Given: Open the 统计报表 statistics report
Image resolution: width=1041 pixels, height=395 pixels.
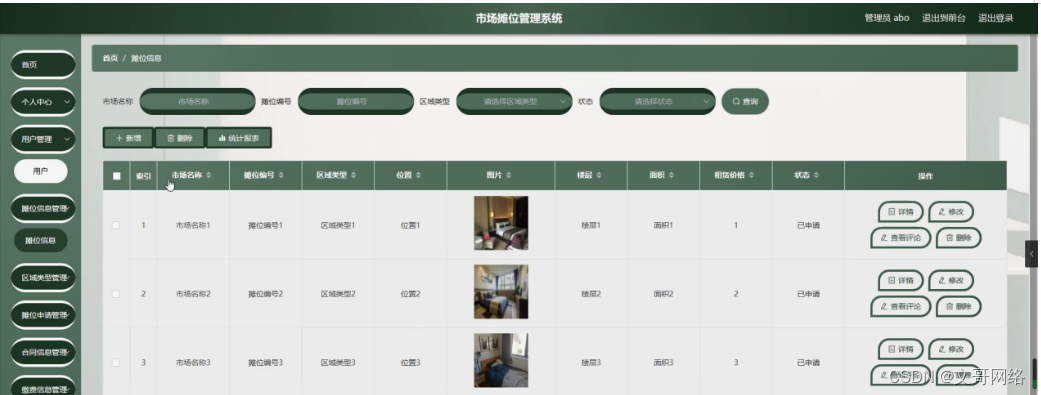Looking at the screenshot, I should click(238, 138).
